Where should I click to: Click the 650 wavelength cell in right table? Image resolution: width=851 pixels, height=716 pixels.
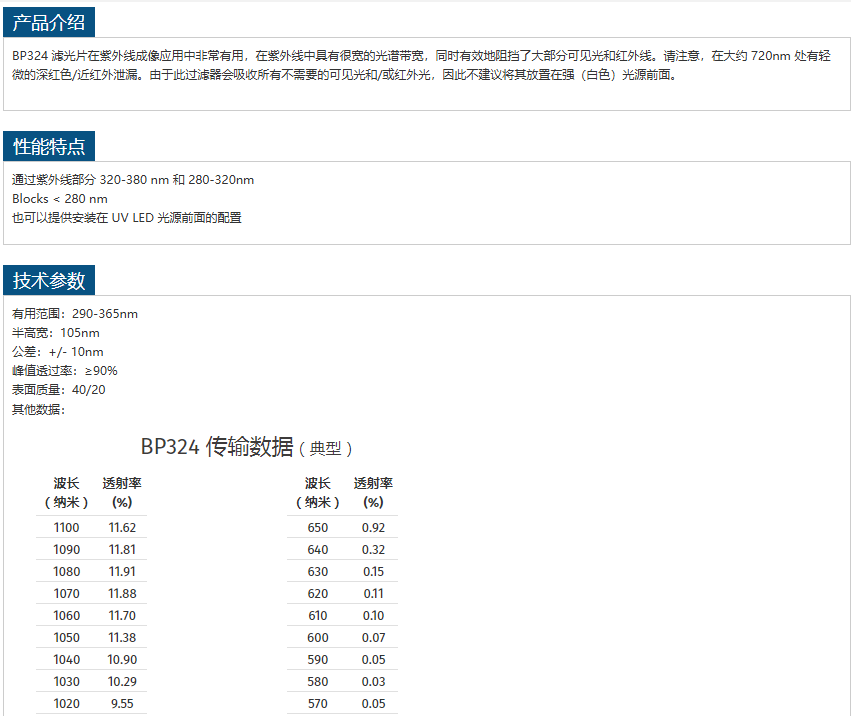tap(317, 527)
